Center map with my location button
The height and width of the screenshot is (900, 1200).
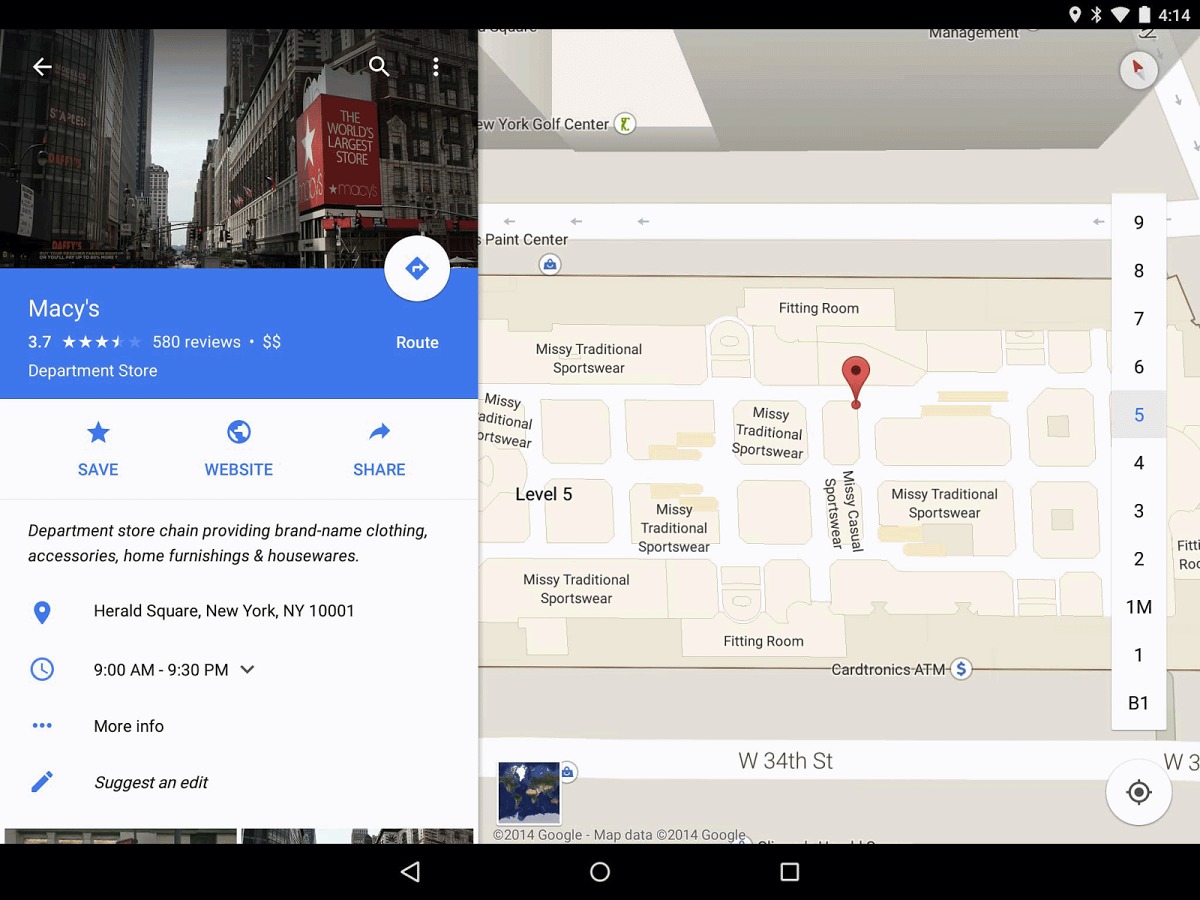(x=1138, y=792)
